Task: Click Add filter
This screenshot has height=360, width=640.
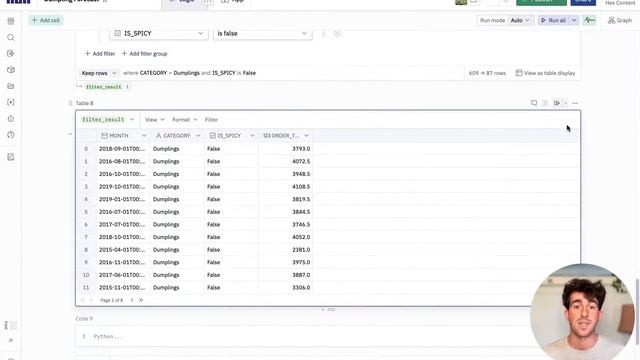Action: pyautogui.click(x=100, y=53)
